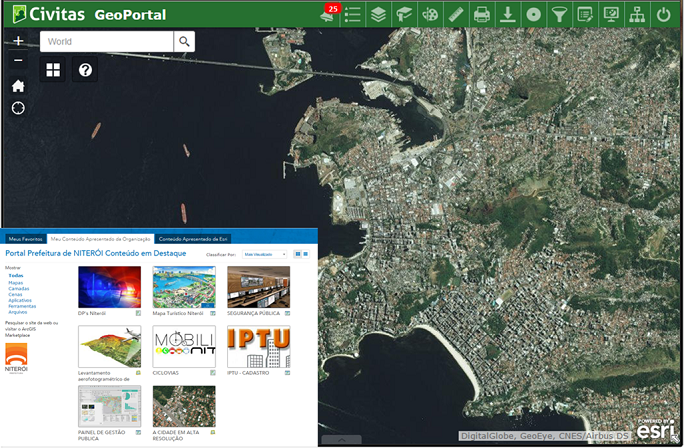Image resolution: width=684 pixels, height=448 pixels.
Task: Click the Portal Prefeitura de NITERÓI heading
Action: [x=96, y=253]
